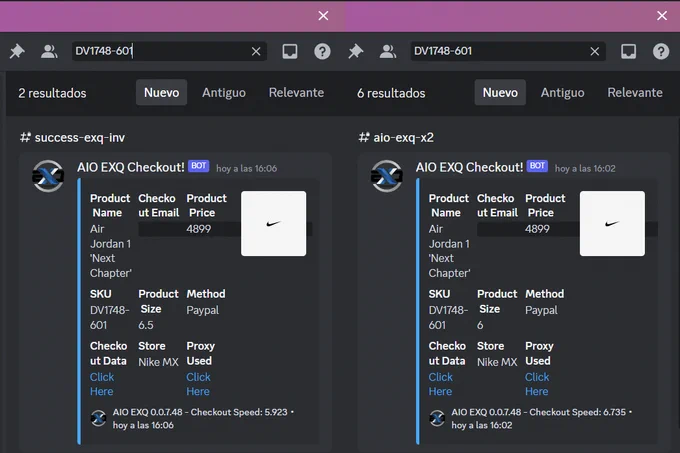Show member list in right Discord window
This screenshot has width=680, height=453.
coord(388,52)
